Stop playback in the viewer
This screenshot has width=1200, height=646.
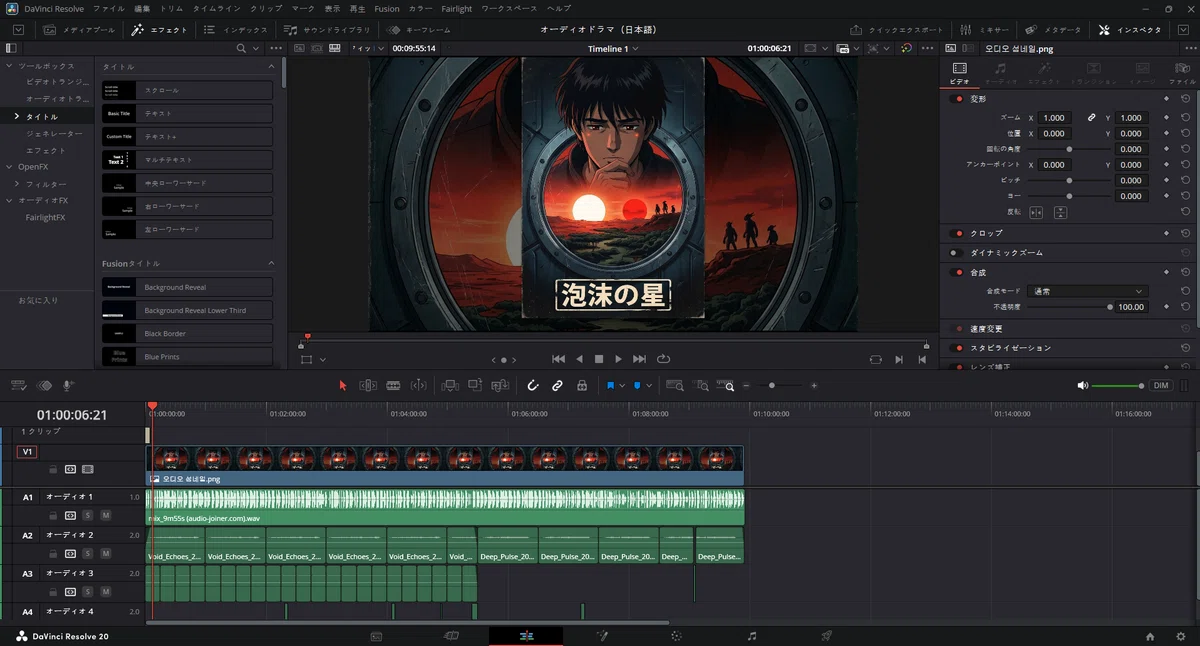pos(599,359)
